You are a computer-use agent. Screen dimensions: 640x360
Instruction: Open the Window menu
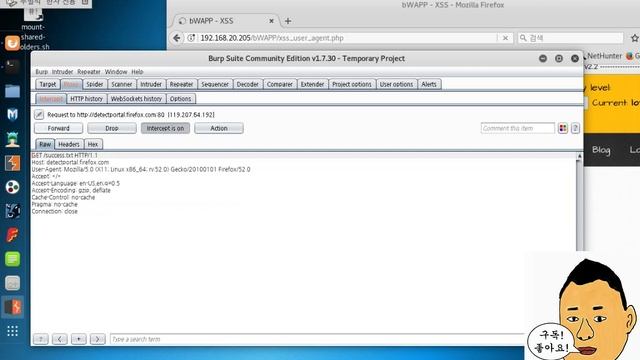tap(116, 72)
